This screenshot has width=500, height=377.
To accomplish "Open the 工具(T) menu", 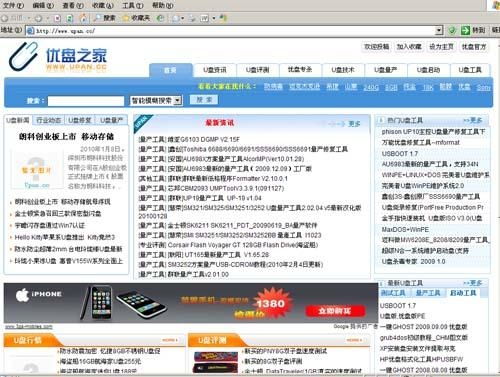I will (133, 5).
